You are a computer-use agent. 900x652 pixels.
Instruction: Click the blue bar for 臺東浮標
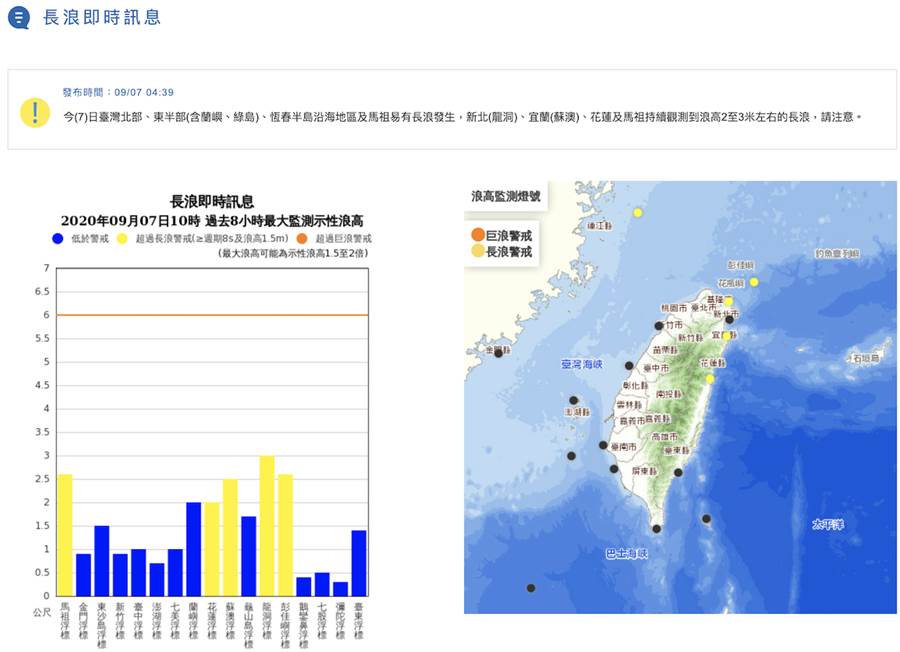pos(359,563)
